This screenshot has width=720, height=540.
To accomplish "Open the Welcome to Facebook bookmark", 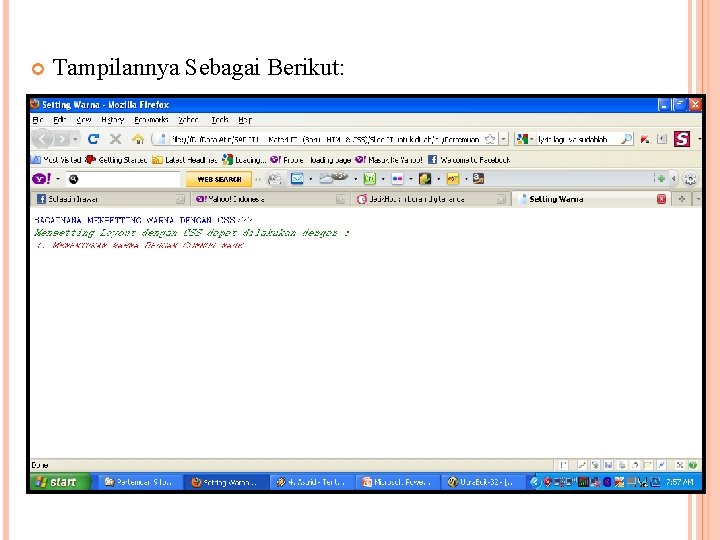I will tap(469, 160).
